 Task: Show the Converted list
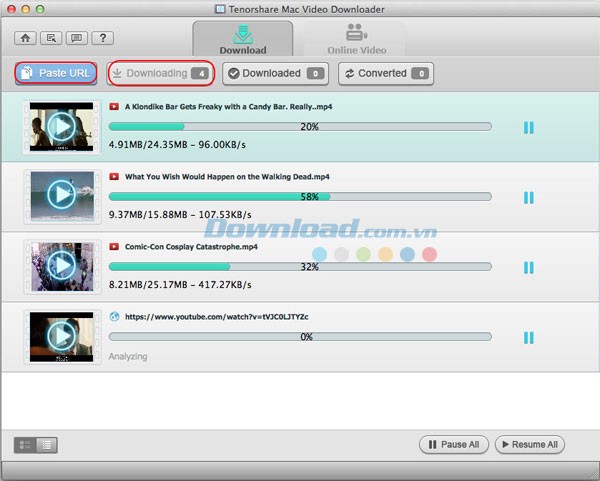[386, 73]
